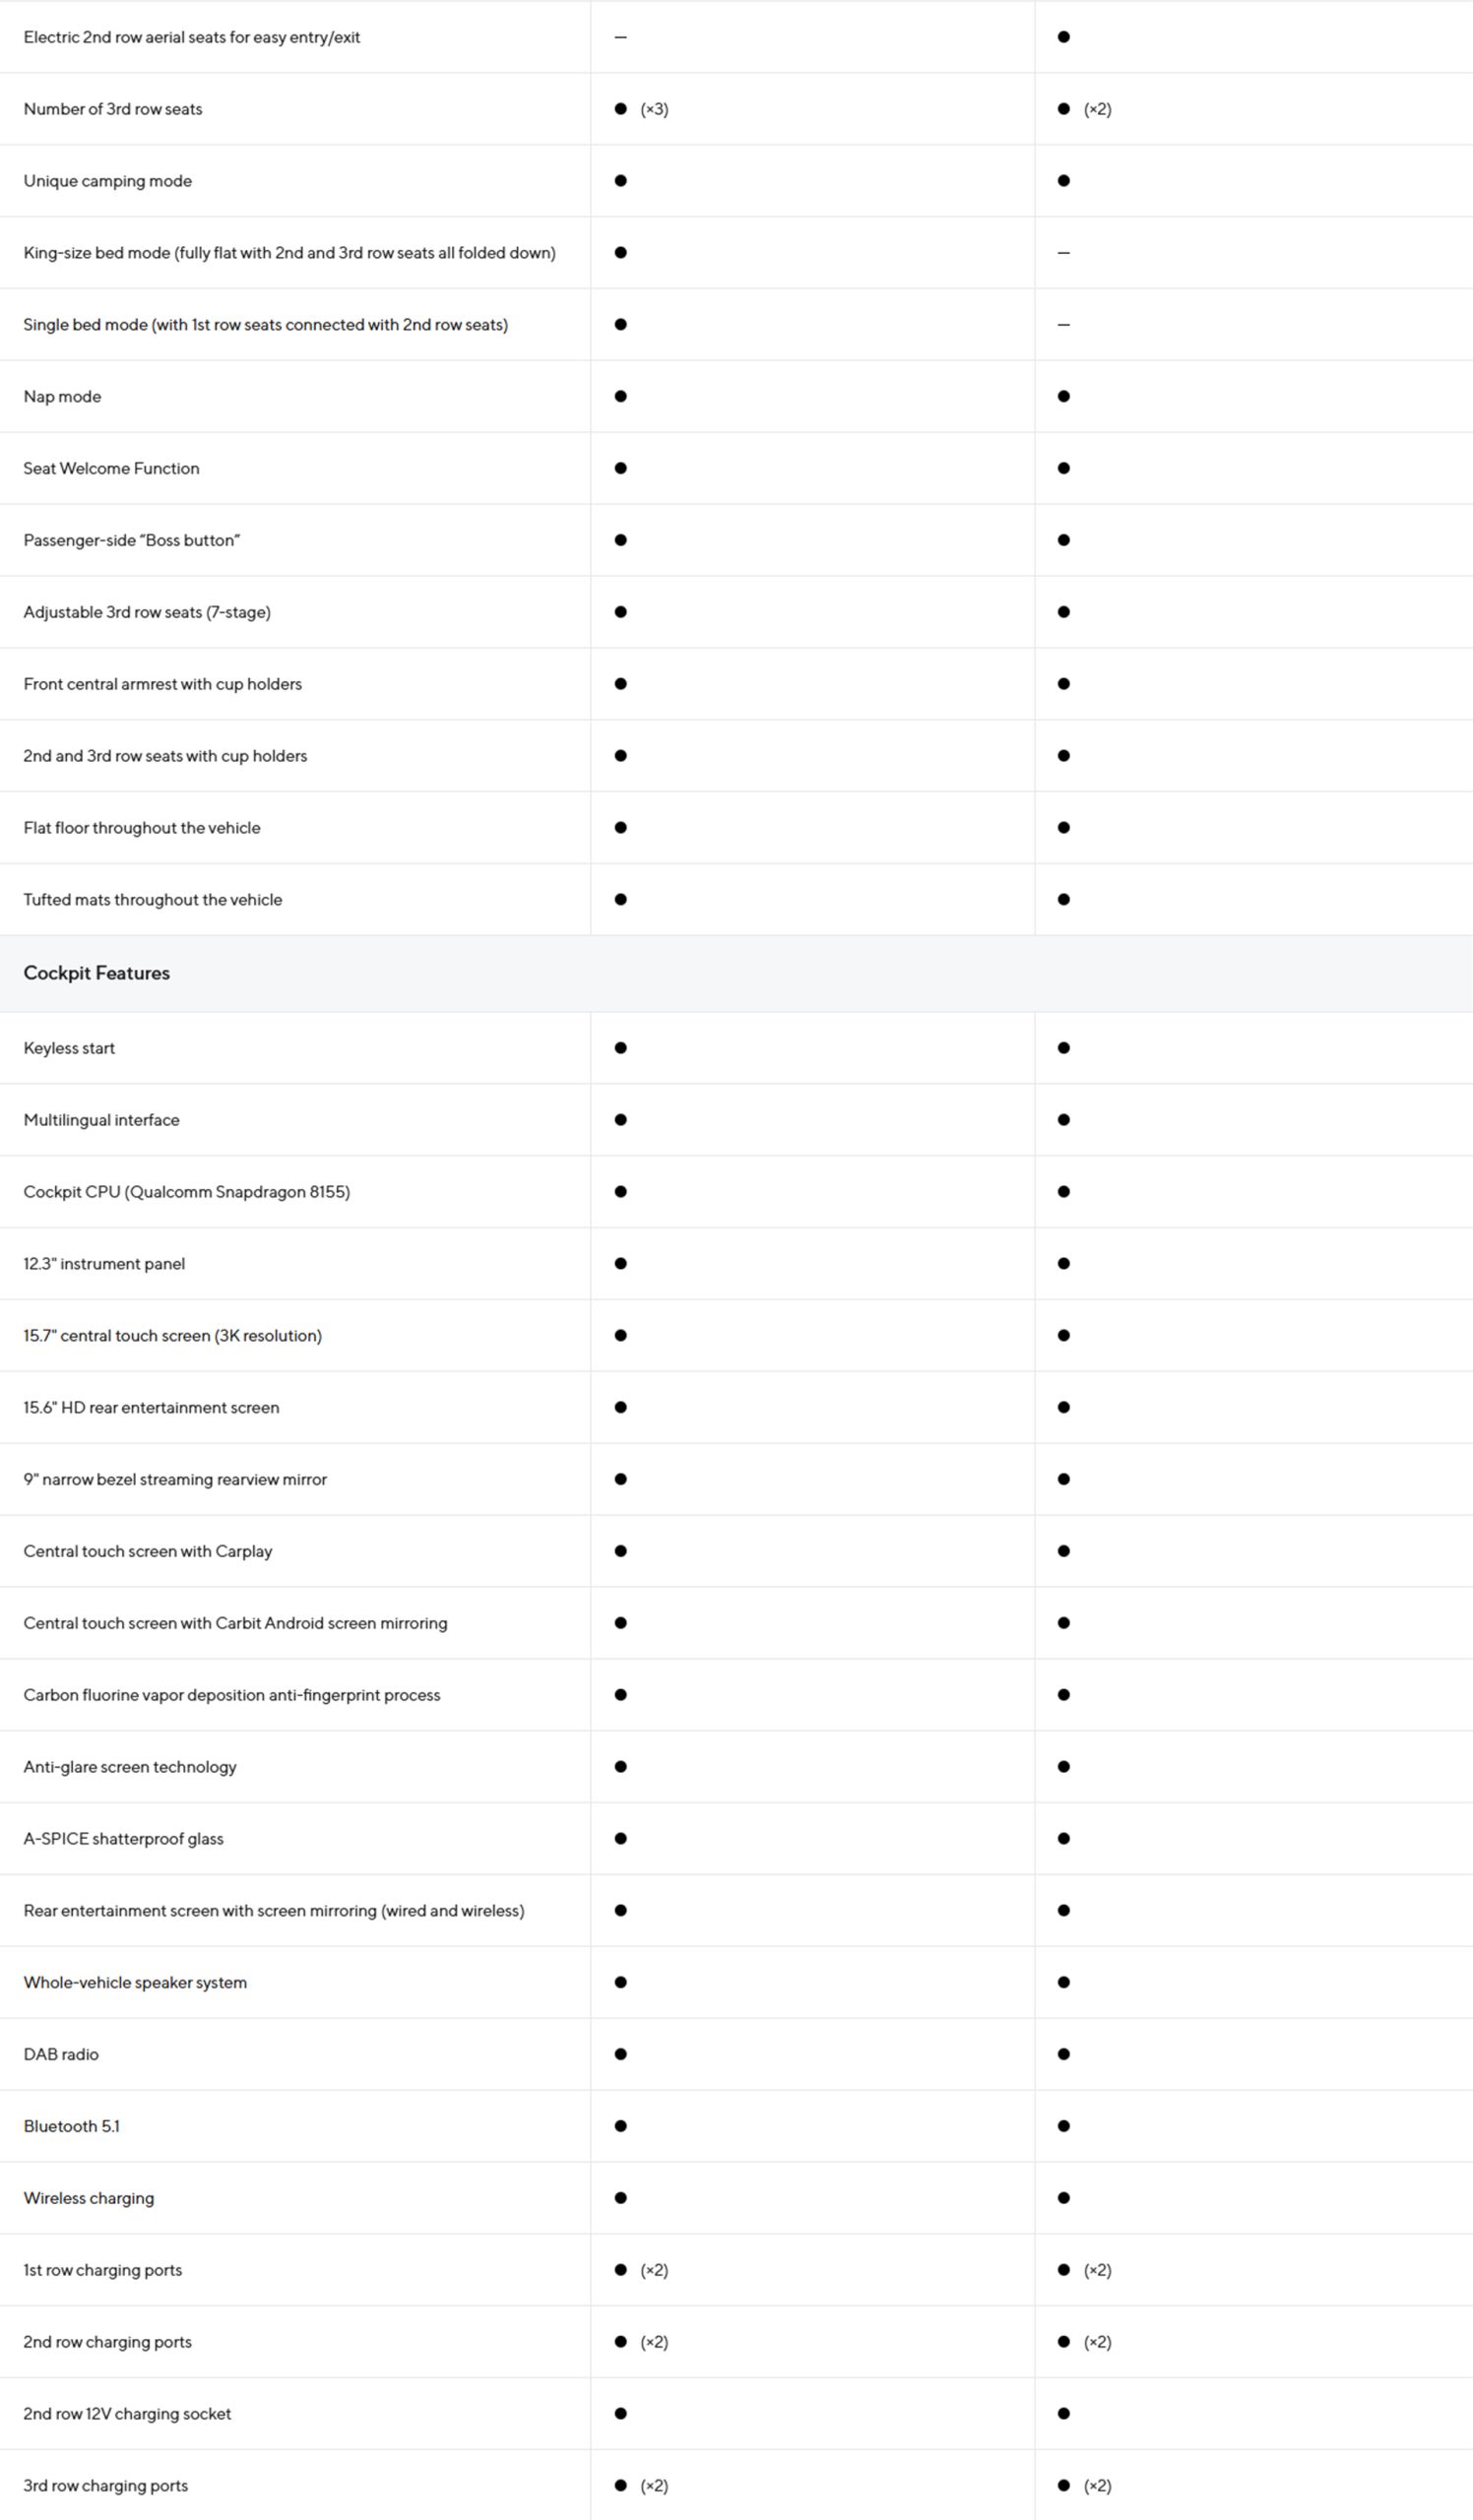Image resolution: width=1473 pixels, height=2520 pixels.
Task: Click the dash in the Electric 2nd row aerial seats row
Action: point(621,37)
